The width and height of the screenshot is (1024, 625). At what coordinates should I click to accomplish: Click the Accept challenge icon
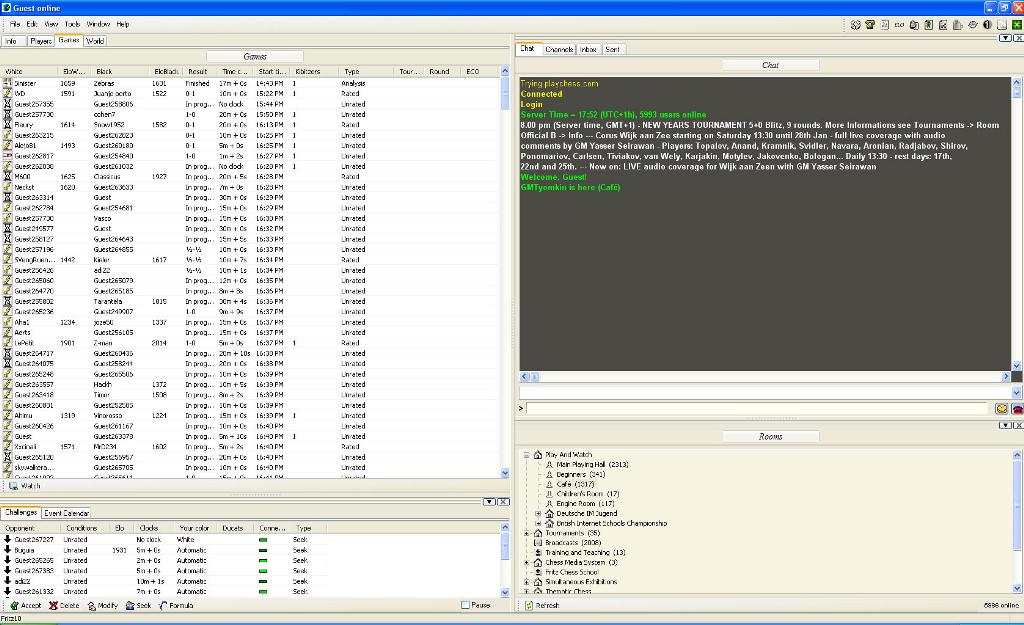pos(15,606)
